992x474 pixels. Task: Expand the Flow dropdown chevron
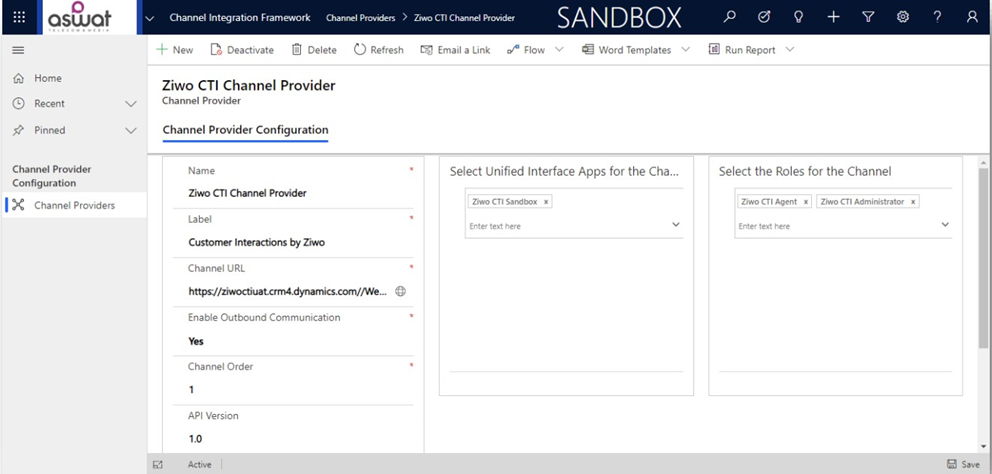coord(559,49)
